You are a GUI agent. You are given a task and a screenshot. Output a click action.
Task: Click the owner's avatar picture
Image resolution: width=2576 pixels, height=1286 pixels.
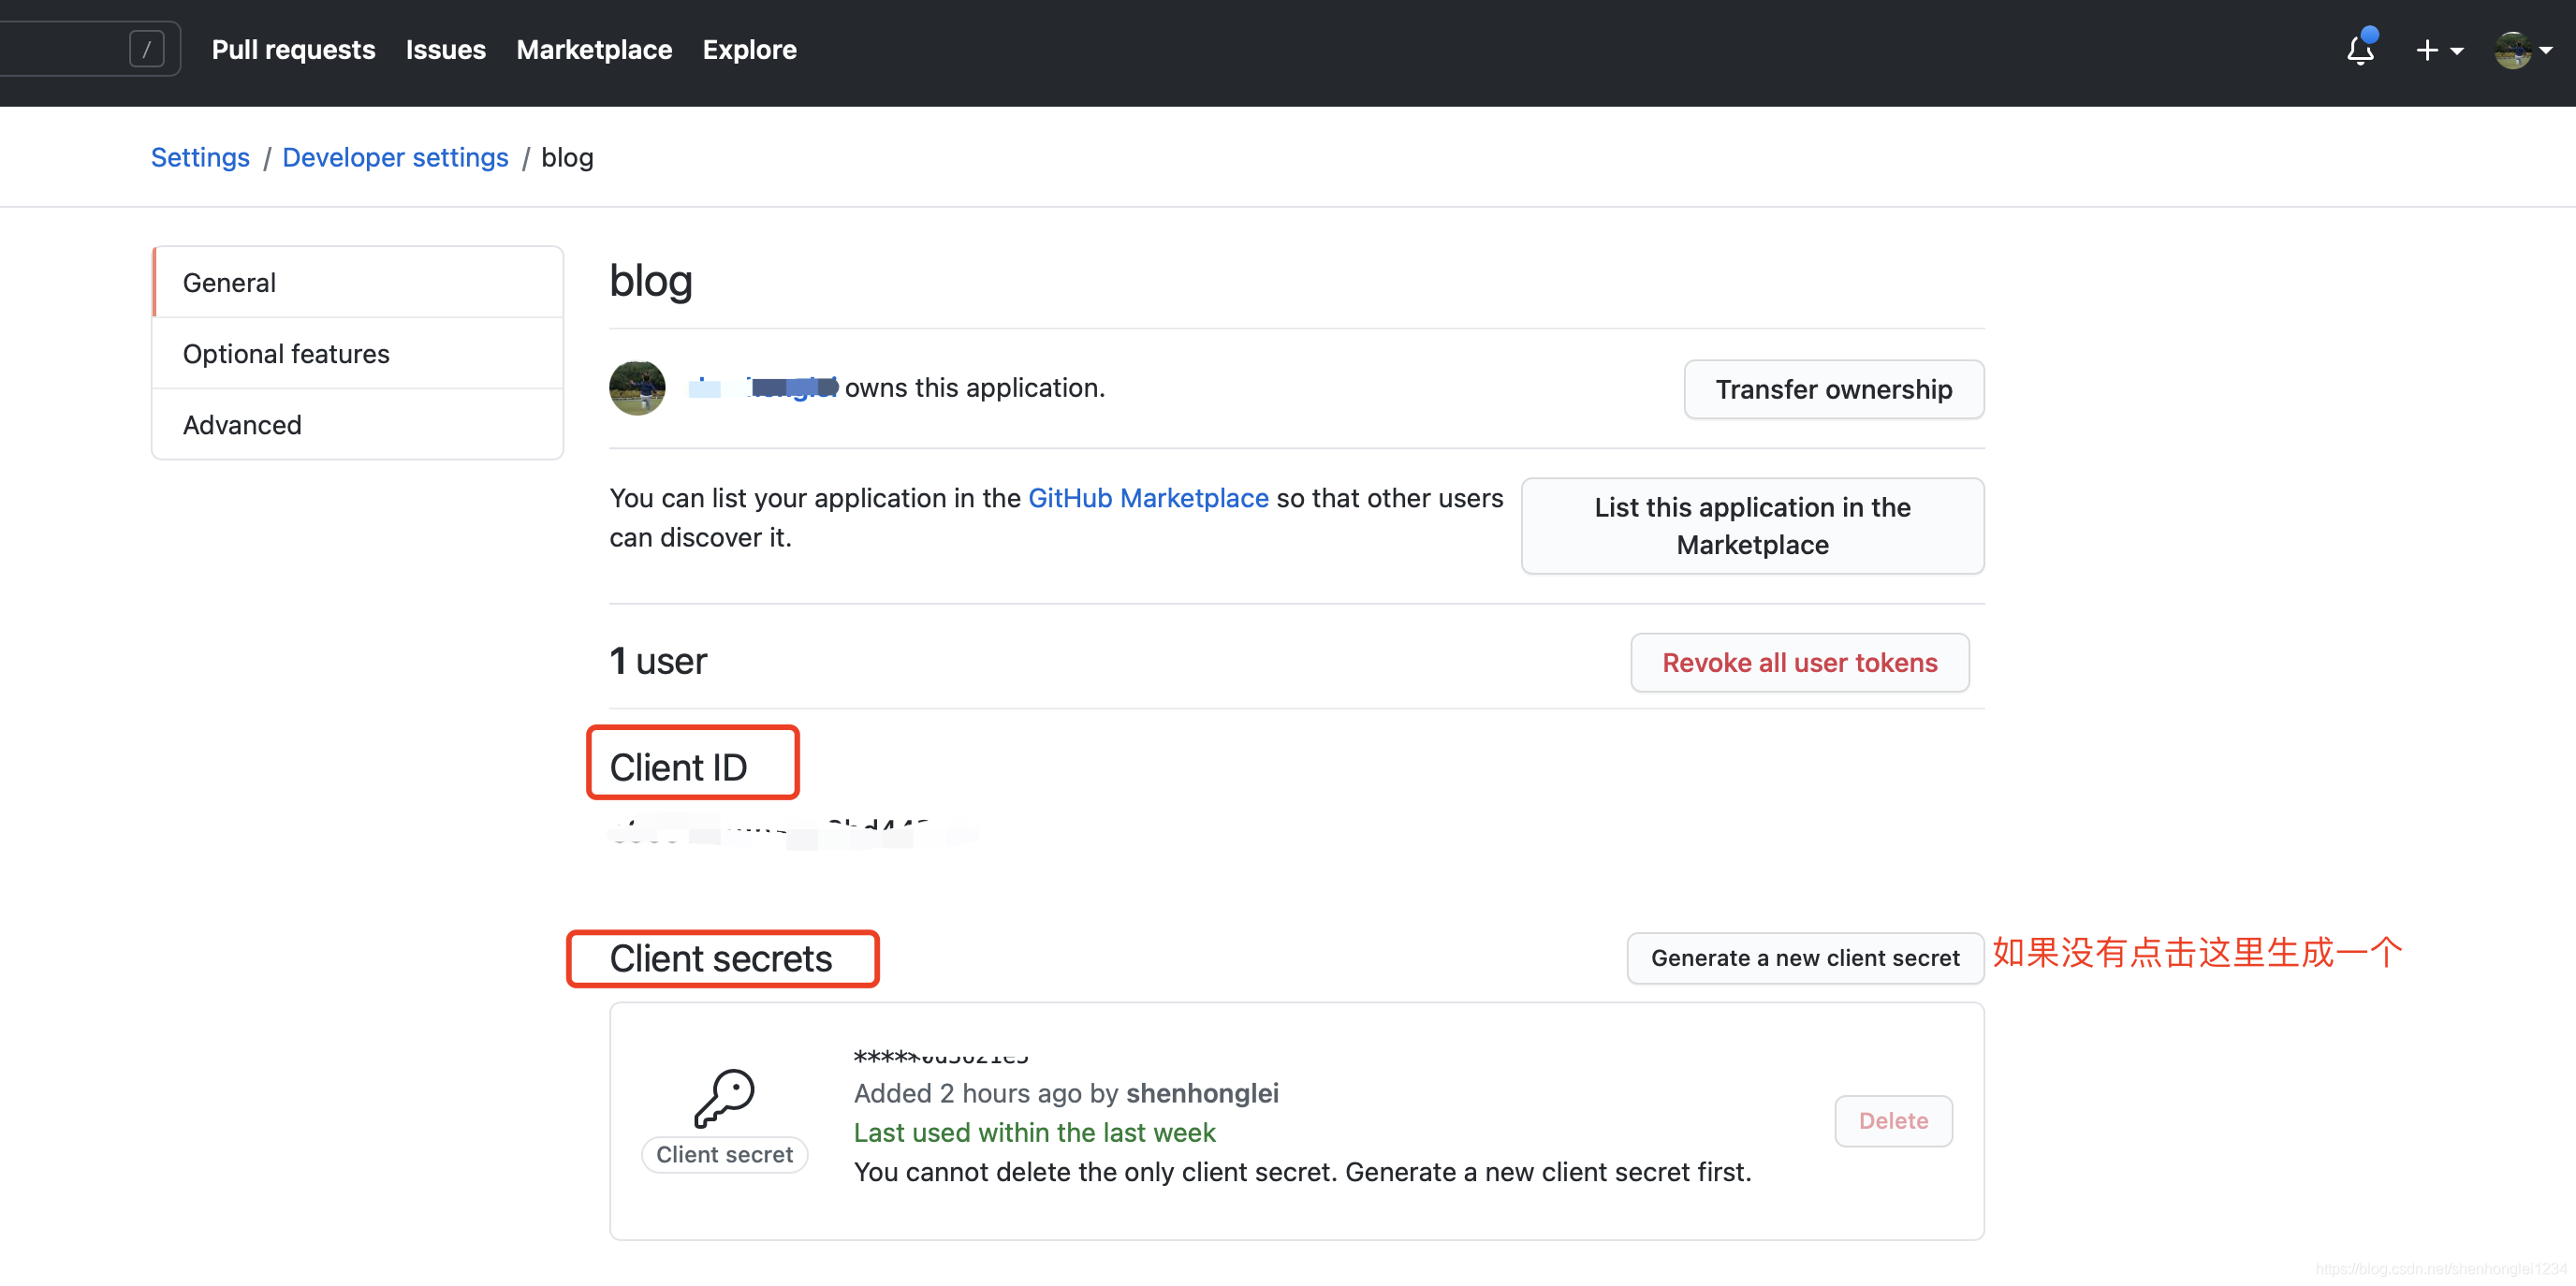pos(637,388)
